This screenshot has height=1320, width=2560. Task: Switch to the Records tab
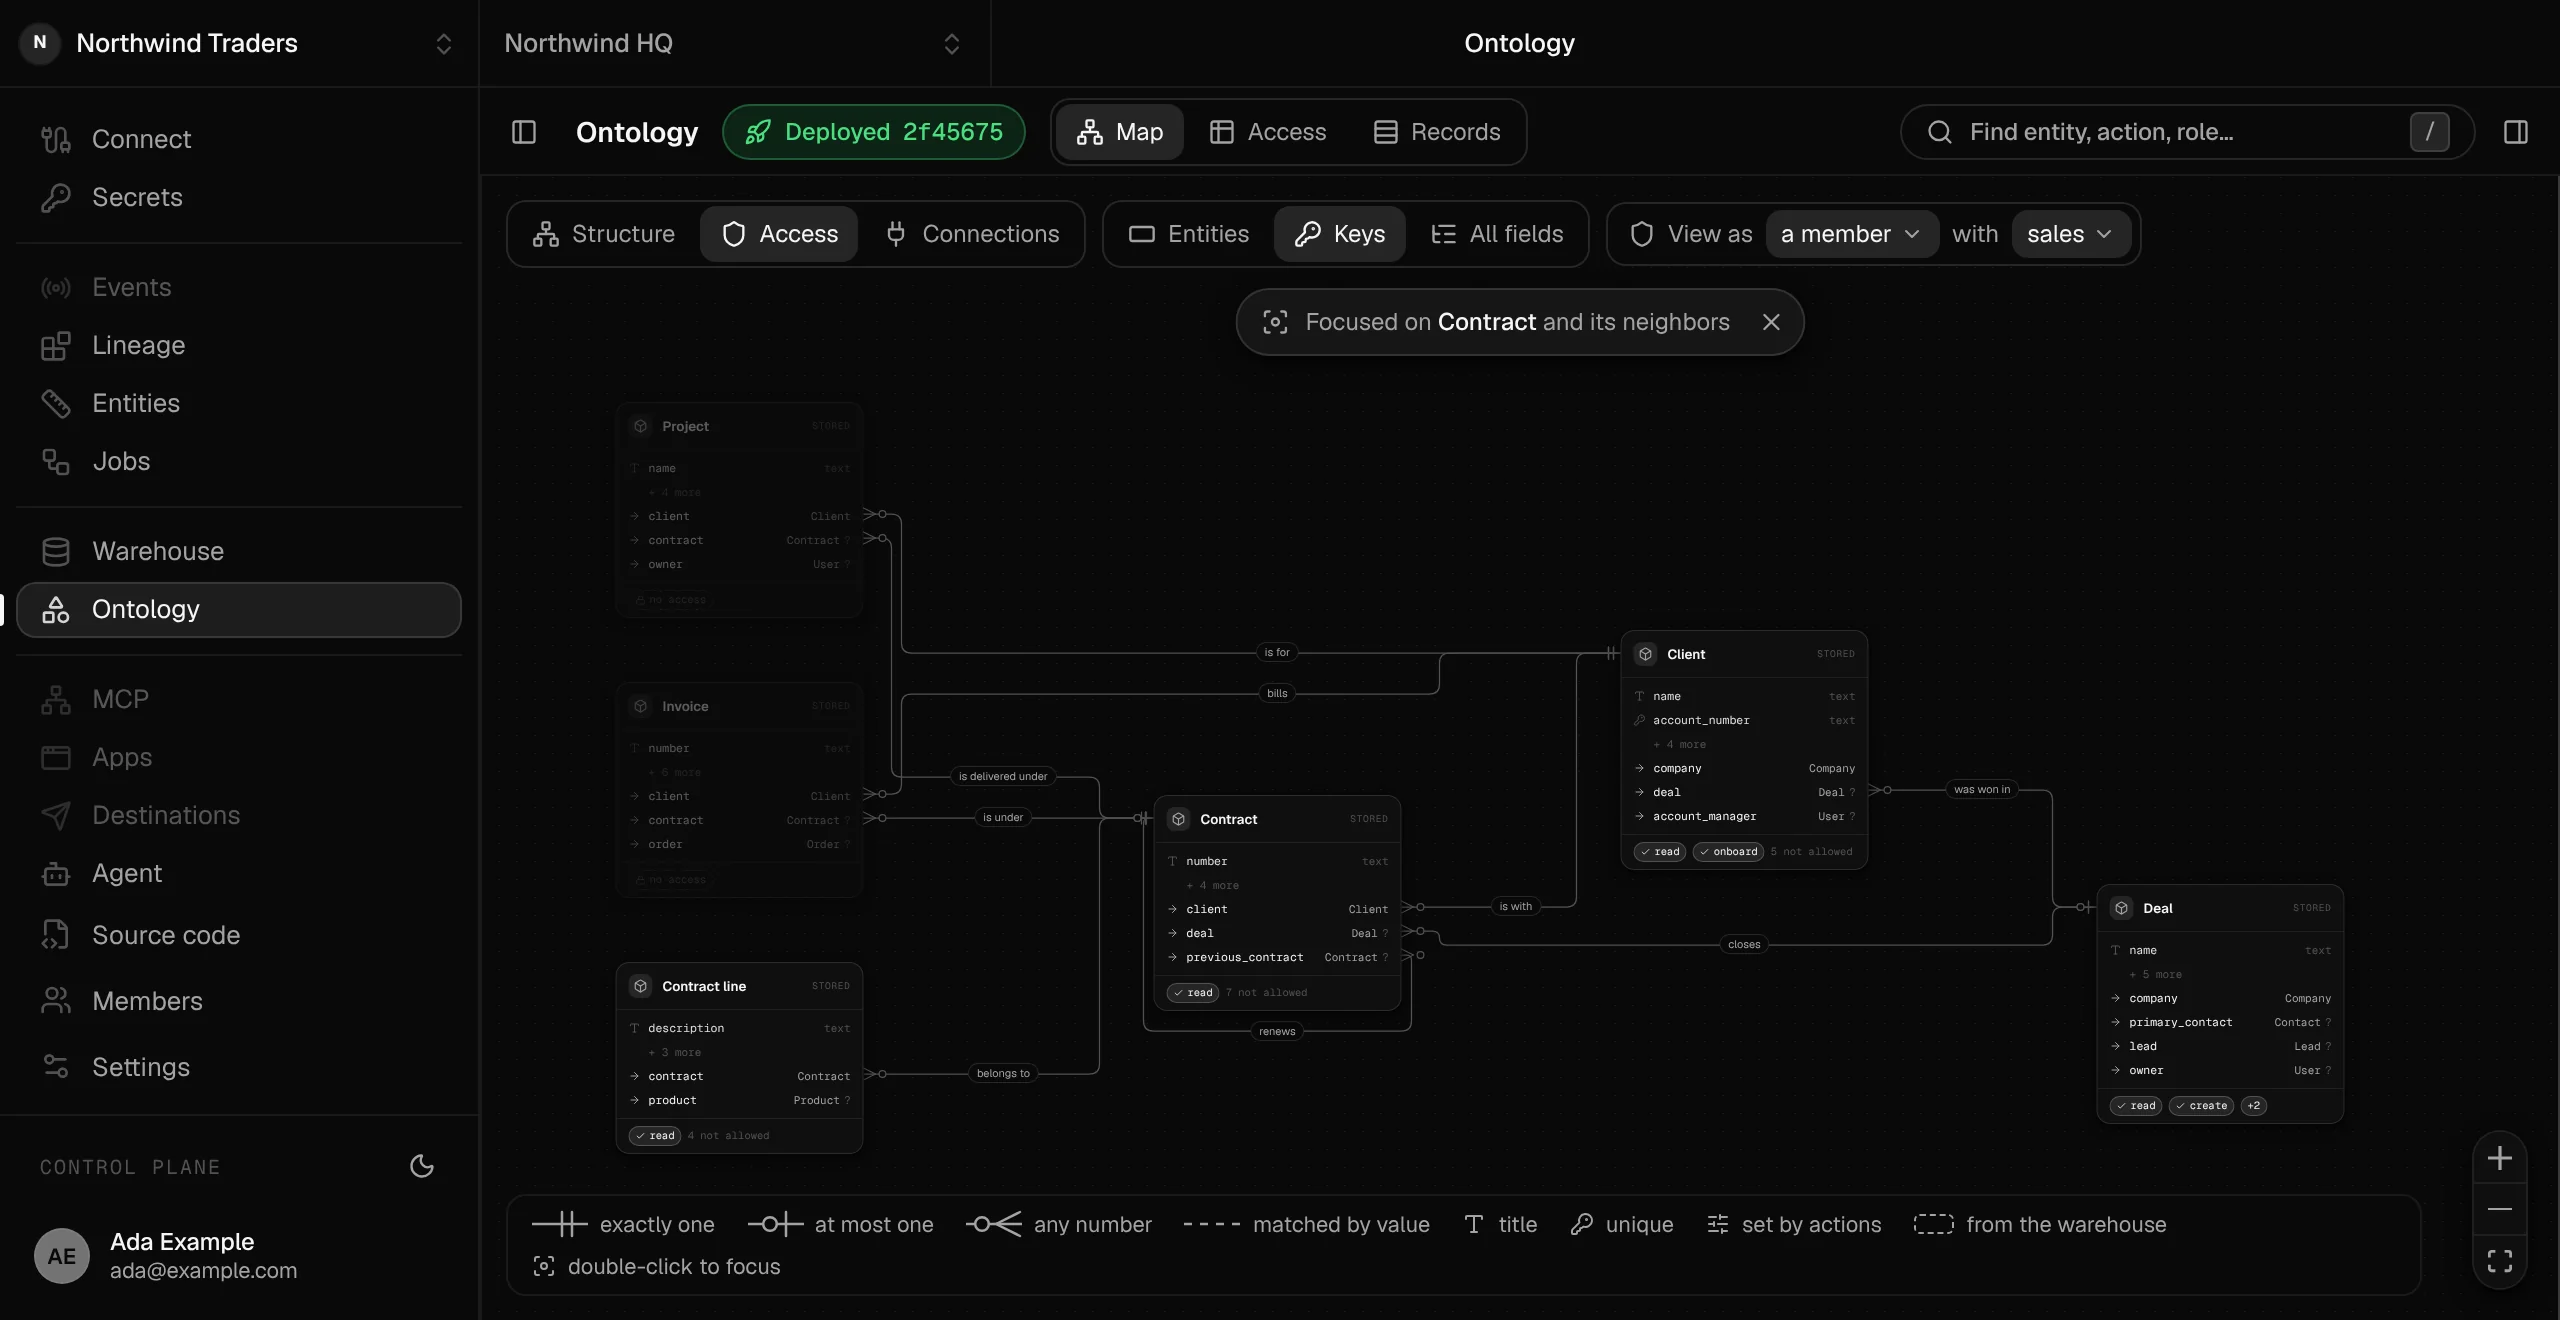click(1437, 132)
